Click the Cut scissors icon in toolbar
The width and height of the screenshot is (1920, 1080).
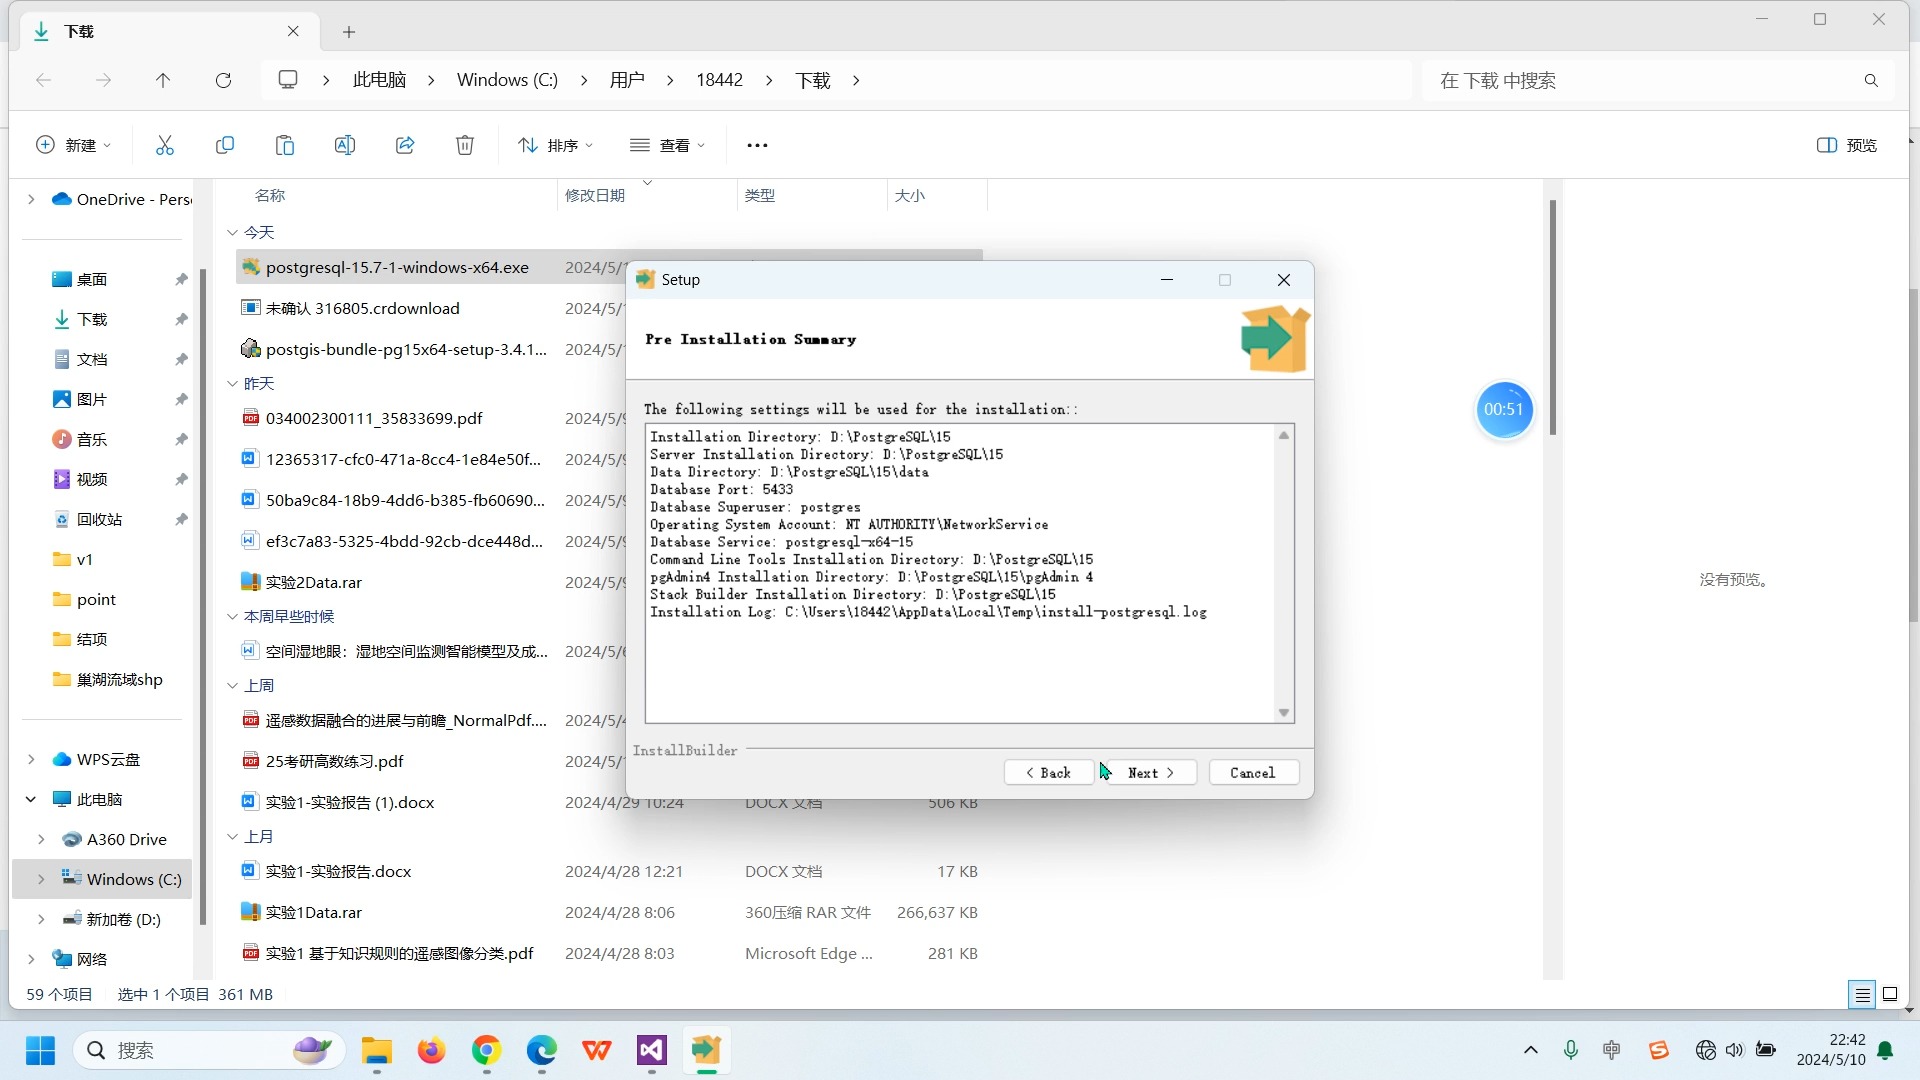tap(165, 145)
